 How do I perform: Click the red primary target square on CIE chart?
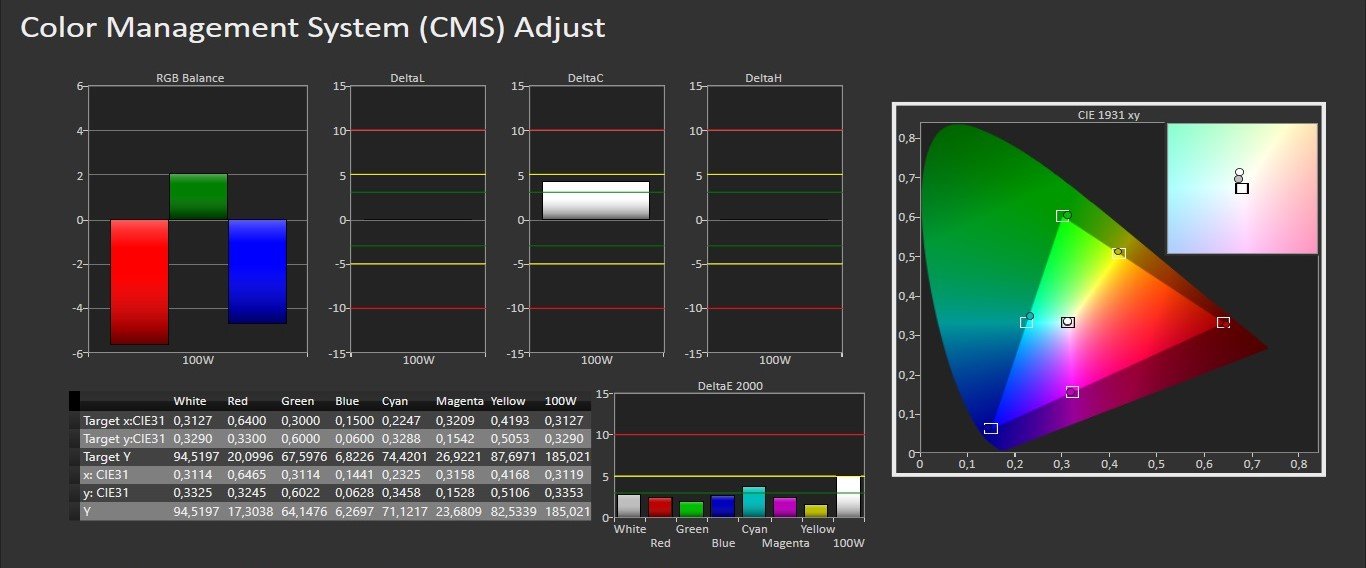(x=1223, y=322)
